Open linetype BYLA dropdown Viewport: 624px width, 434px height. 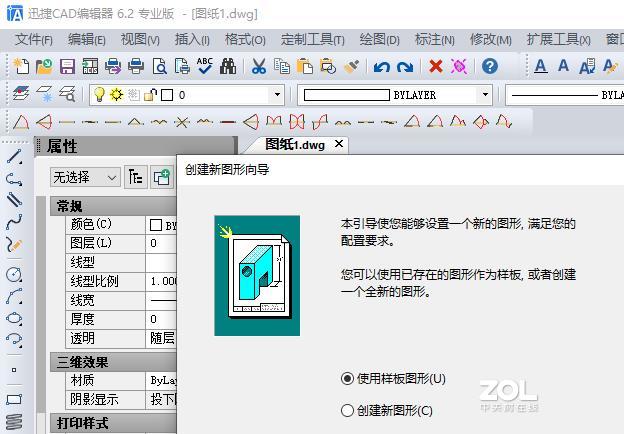564,95
